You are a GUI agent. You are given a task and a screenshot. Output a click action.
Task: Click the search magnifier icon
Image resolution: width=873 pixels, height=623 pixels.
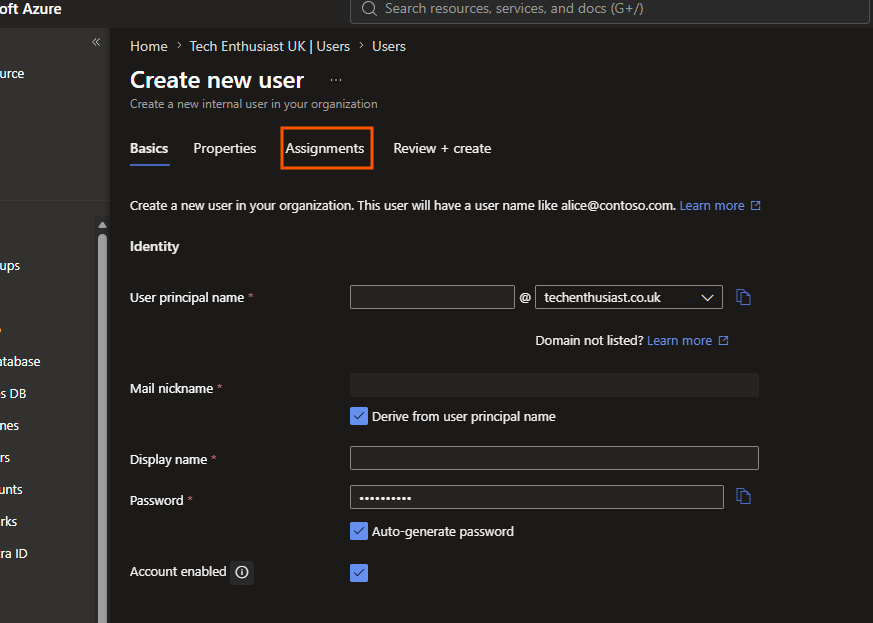click(369, 8)
